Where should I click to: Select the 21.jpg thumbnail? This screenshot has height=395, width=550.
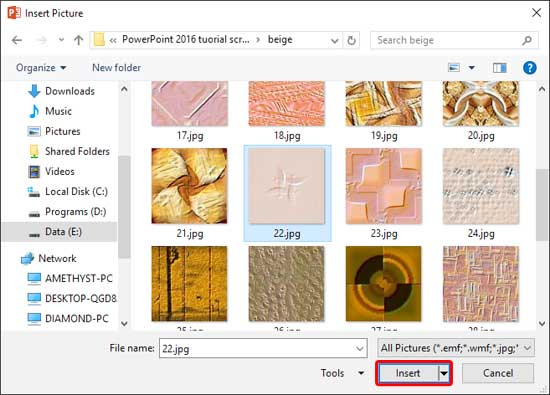click(x=189, y=186)
